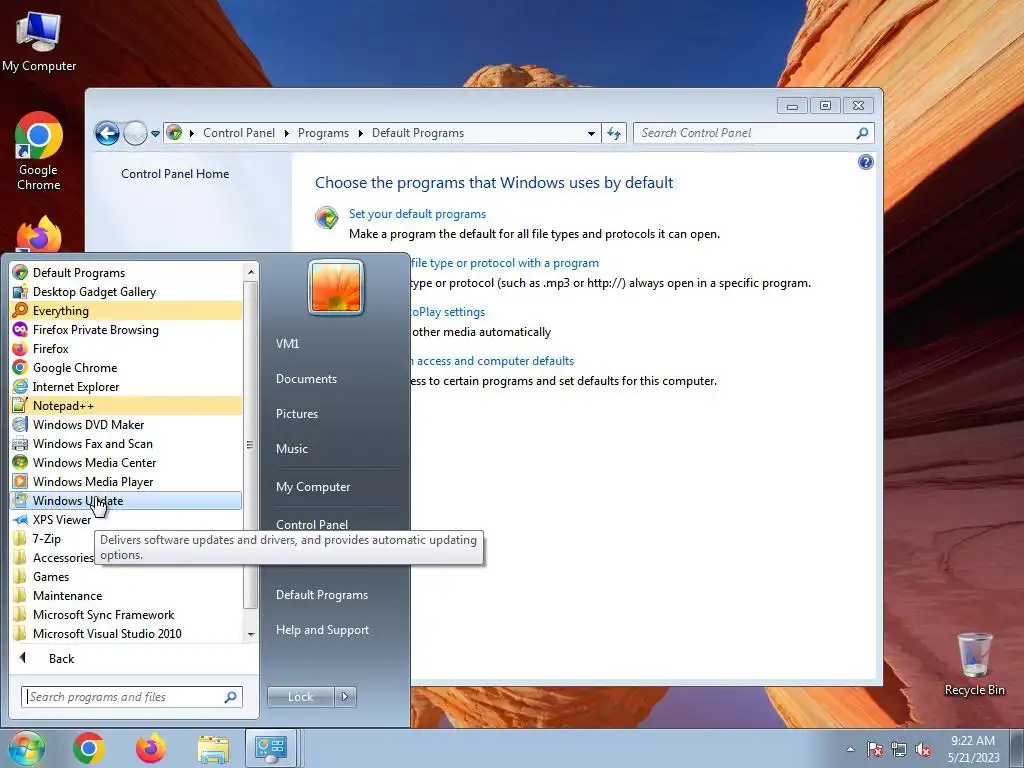Click the Start menu scrollbar down arrow

pyautogui.click(x=251, y=634)
